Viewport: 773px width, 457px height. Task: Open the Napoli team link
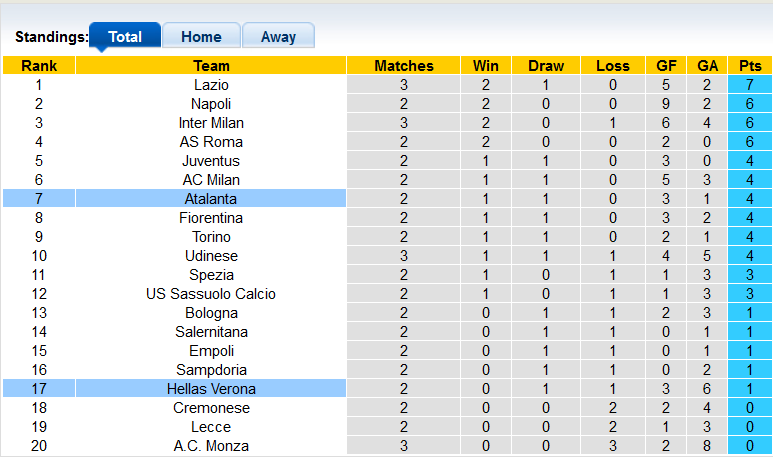(211, 104)
